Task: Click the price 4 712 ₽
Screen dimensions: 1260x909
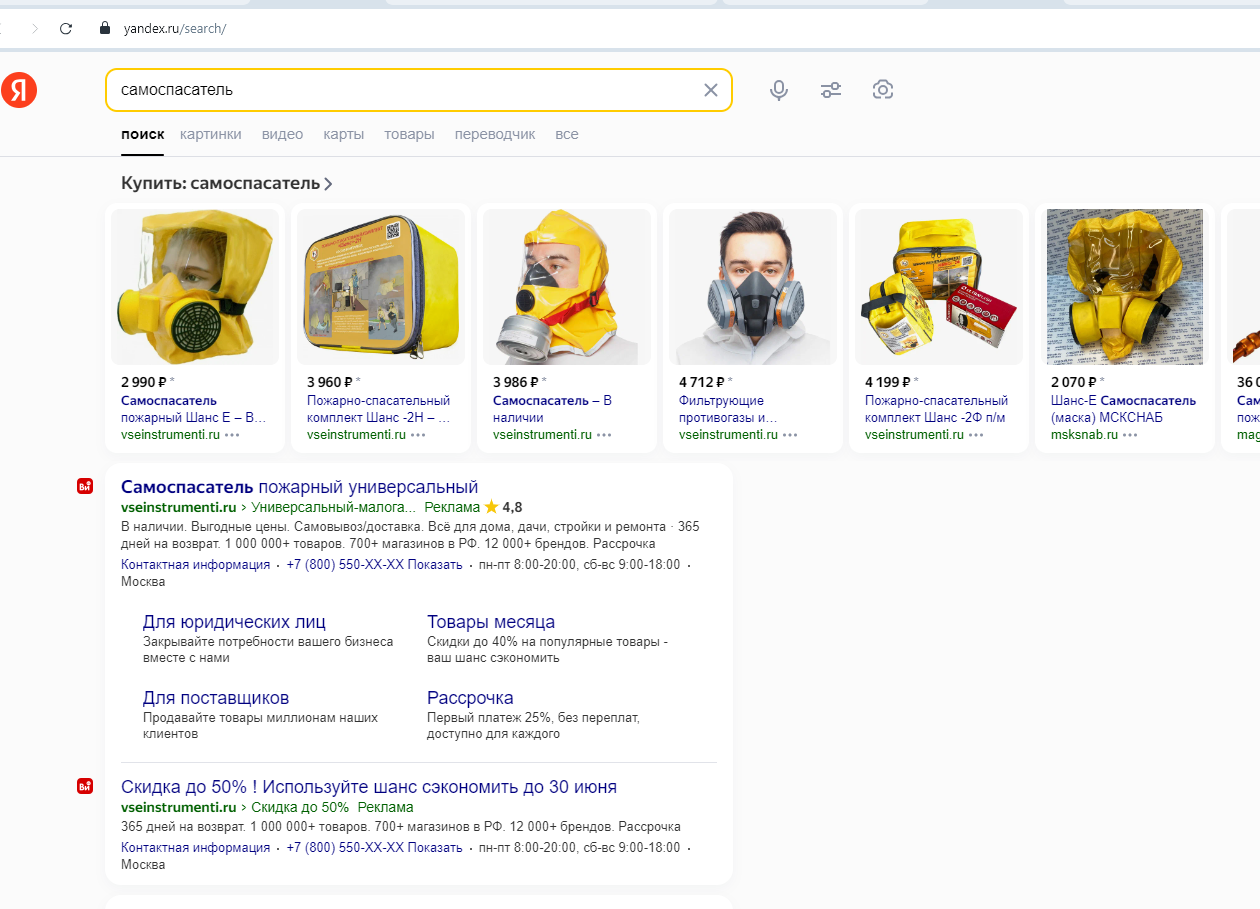Action: point(702,381)
